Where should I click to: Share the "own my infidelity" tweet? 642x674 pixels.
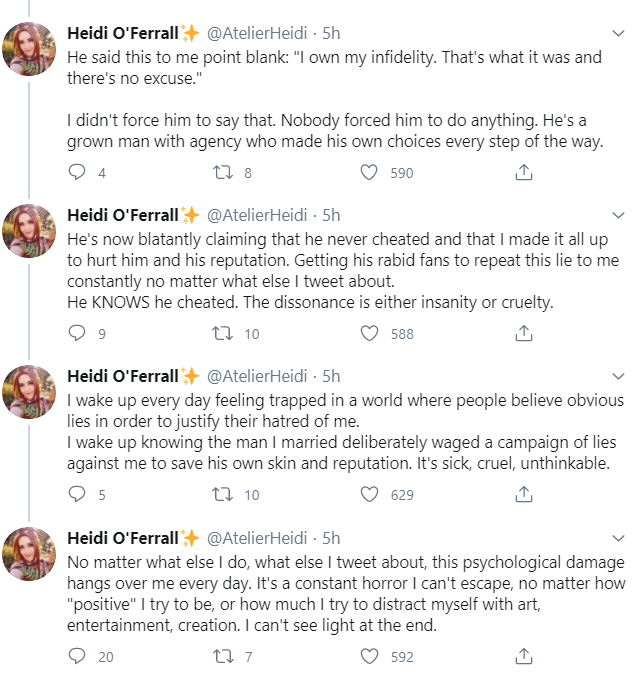523,172
